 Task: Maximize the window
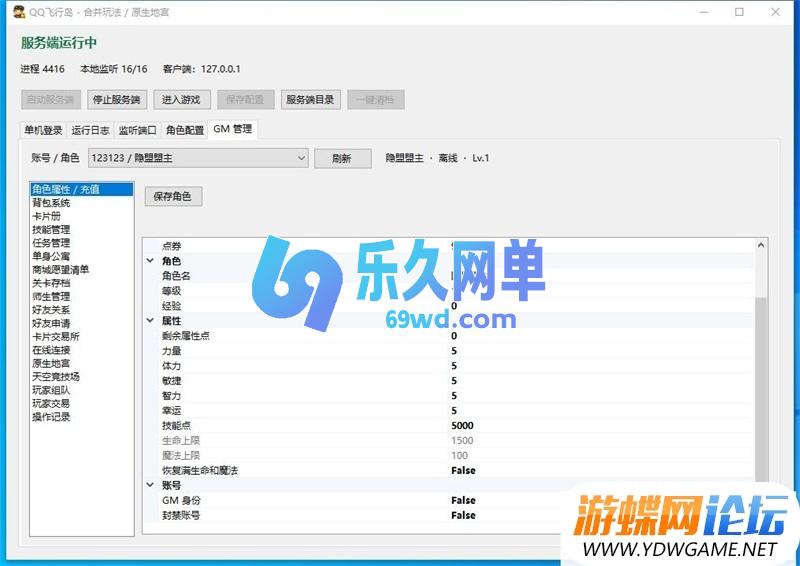pos(739,12)
